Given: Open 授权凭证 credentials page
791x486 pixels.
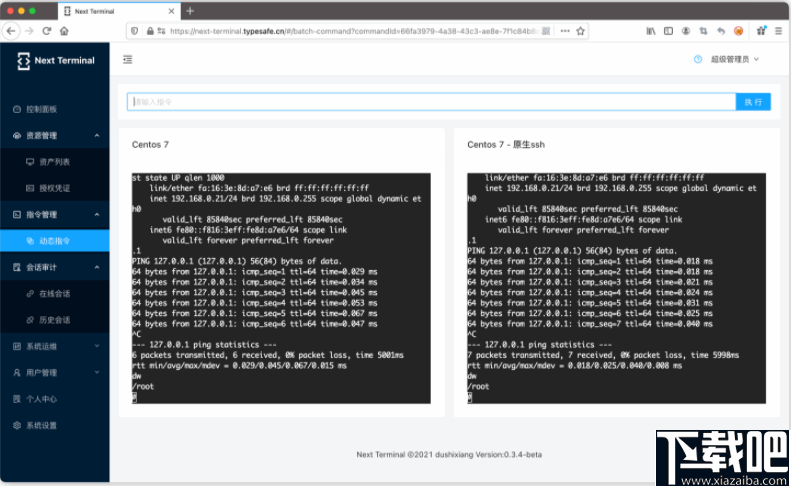Looking at the screenshot, I should pyautogui.click(x=54, y=188).
